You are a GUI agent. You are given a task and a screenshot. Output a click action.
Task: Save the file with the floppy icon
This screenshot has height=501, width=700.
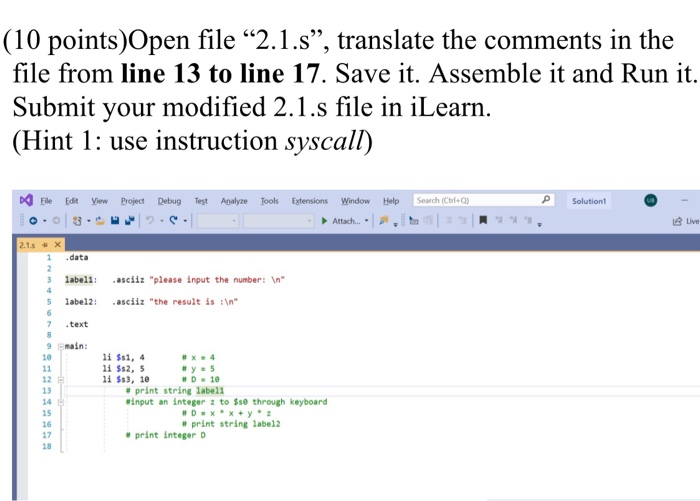tap(115, 221)
